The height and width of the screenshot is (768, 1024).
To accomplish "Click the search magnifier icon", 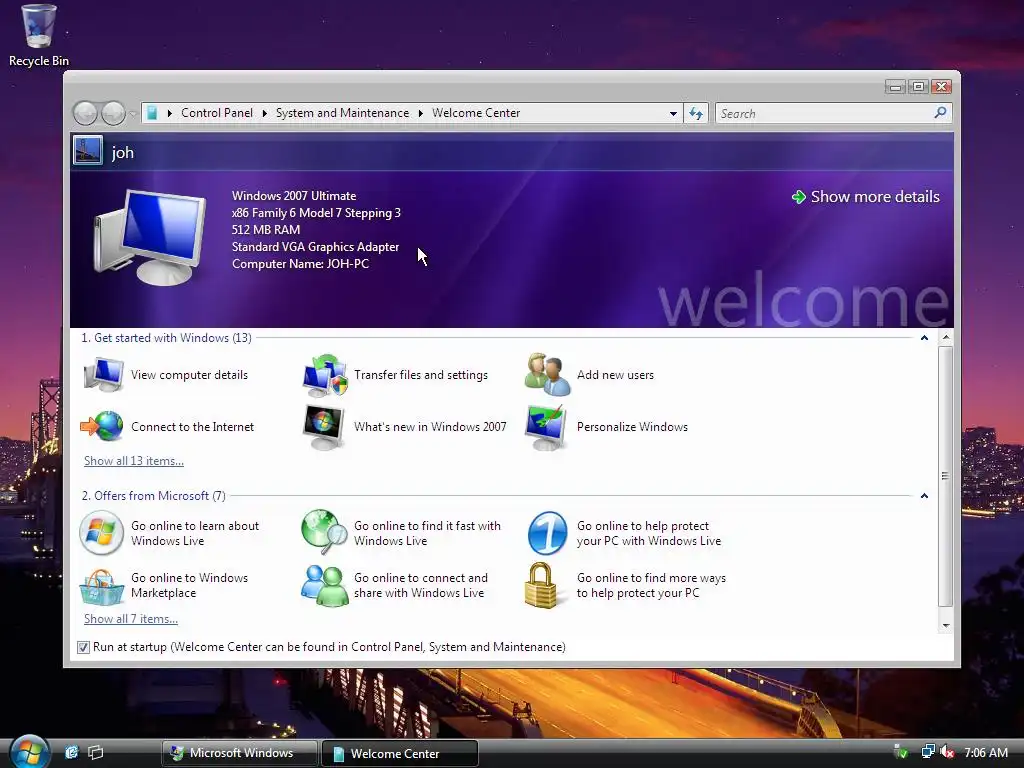I will point(940,113).
